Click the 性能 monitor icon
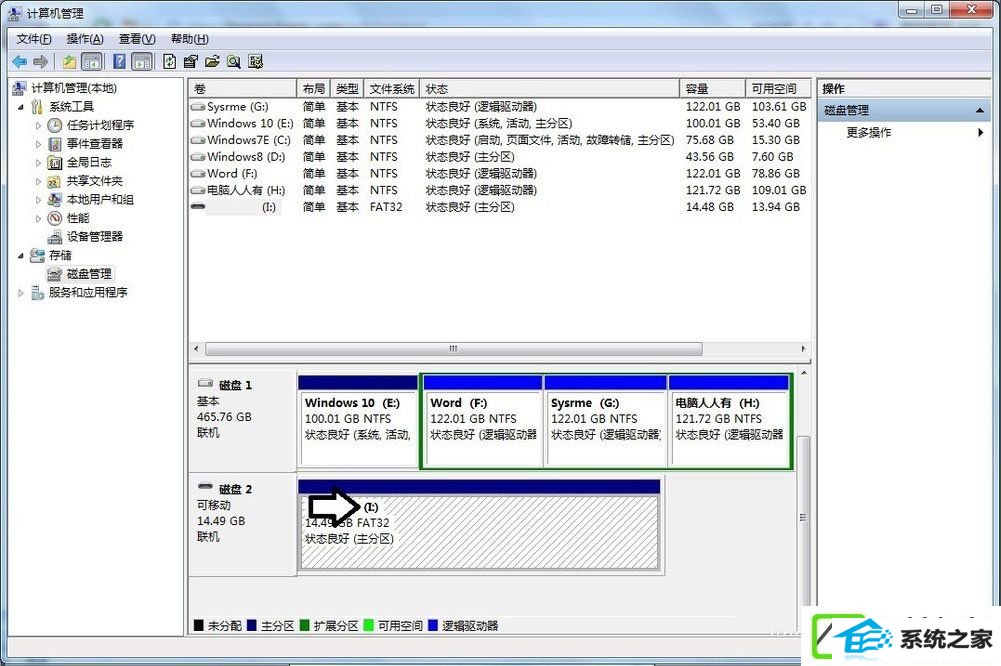This screenshot has width=1001, height=666. coord(55,218)
